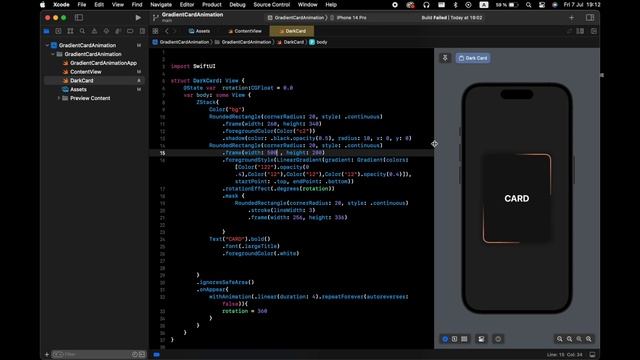The image size is (640, 360).
Task: Open the breakpoint navigator
Action: point(130,31)
